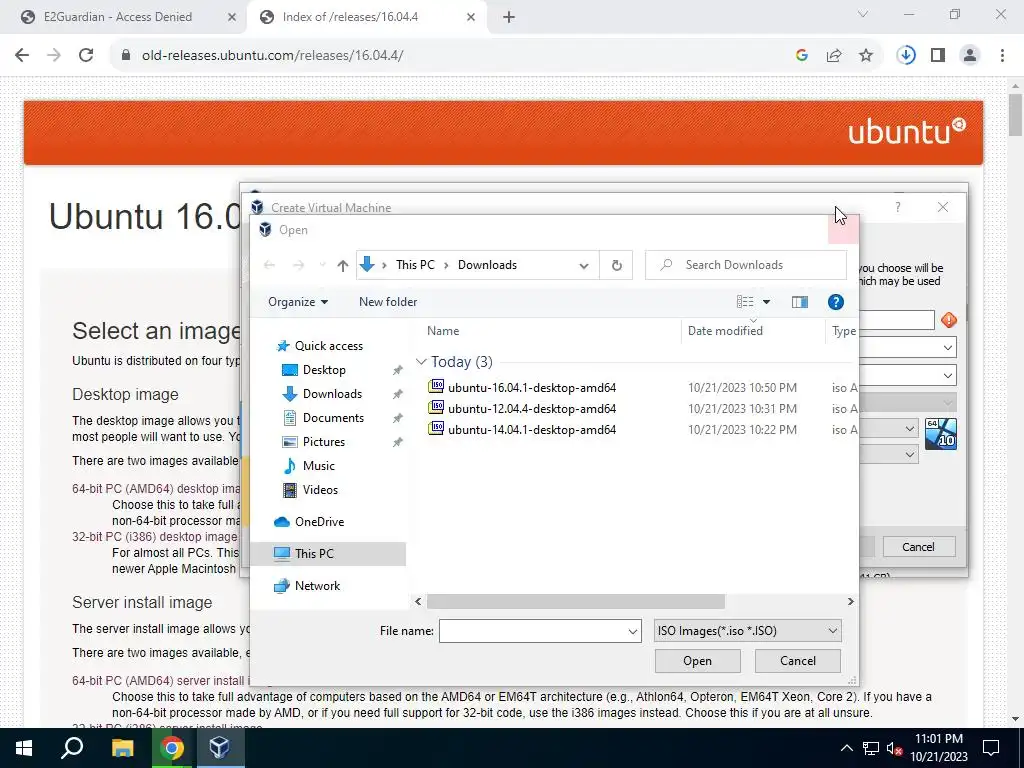Image resolution: width=1024 pixels, height=768 pixels.
Task: Open the help button in Open dialog
Action: pyautogui.click(x=835, y=302)
